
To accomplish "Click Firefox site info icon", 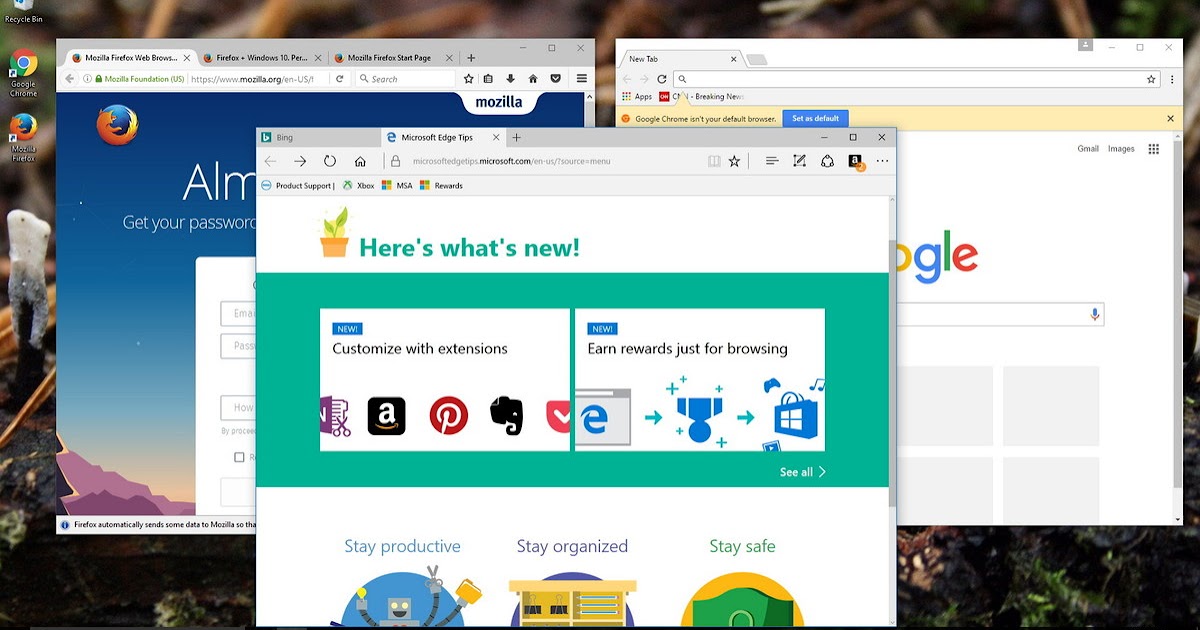I will (88, 79).
